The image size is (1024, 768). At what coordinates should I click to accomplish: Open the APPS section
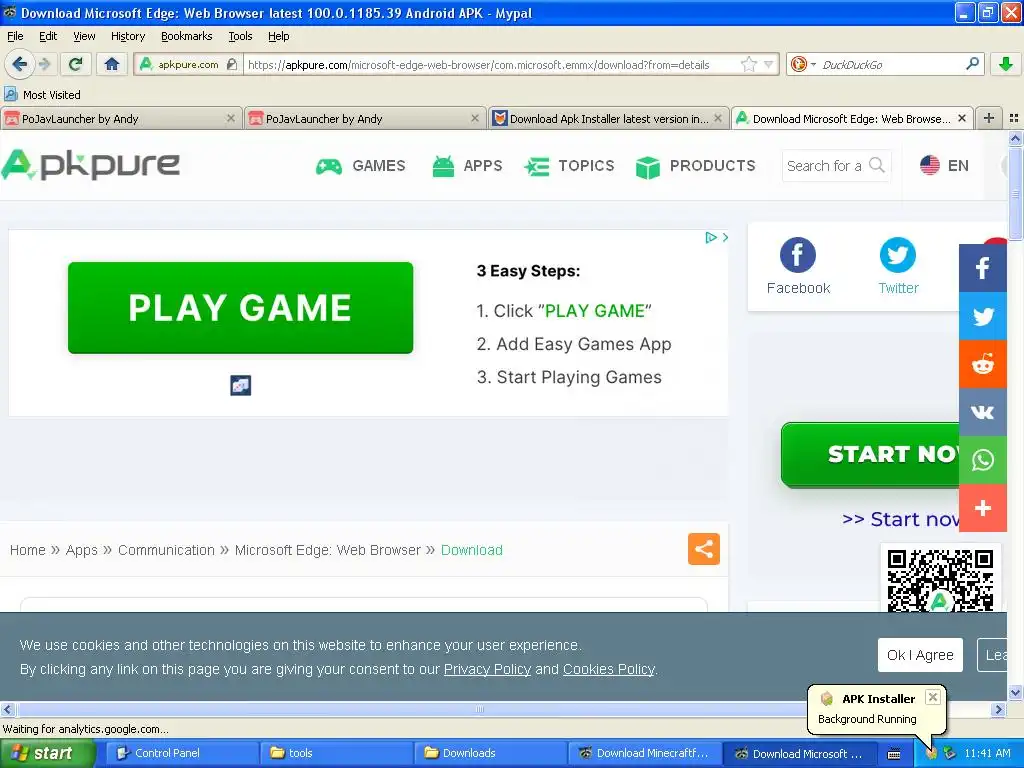467,166
